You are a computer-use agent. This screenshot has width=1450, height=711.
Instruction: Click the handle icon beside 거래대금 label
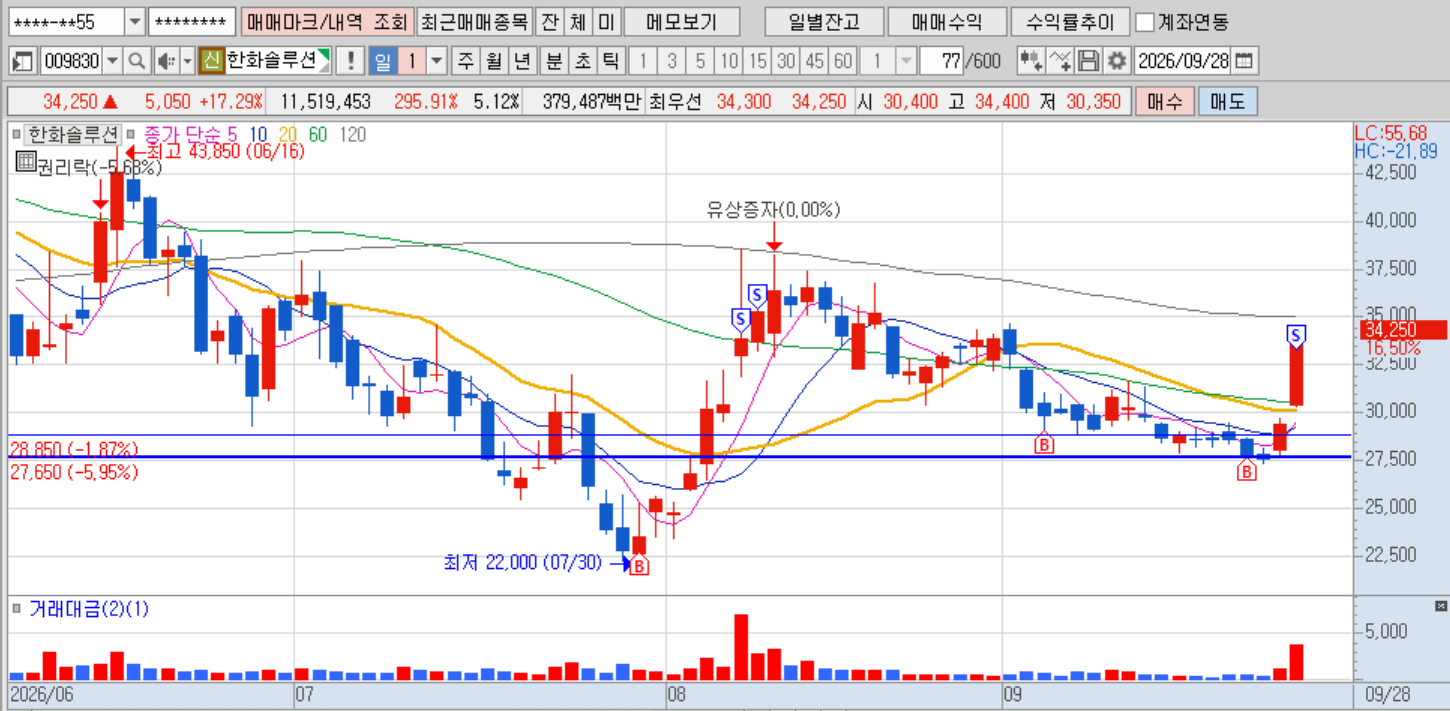click(16, 608)
